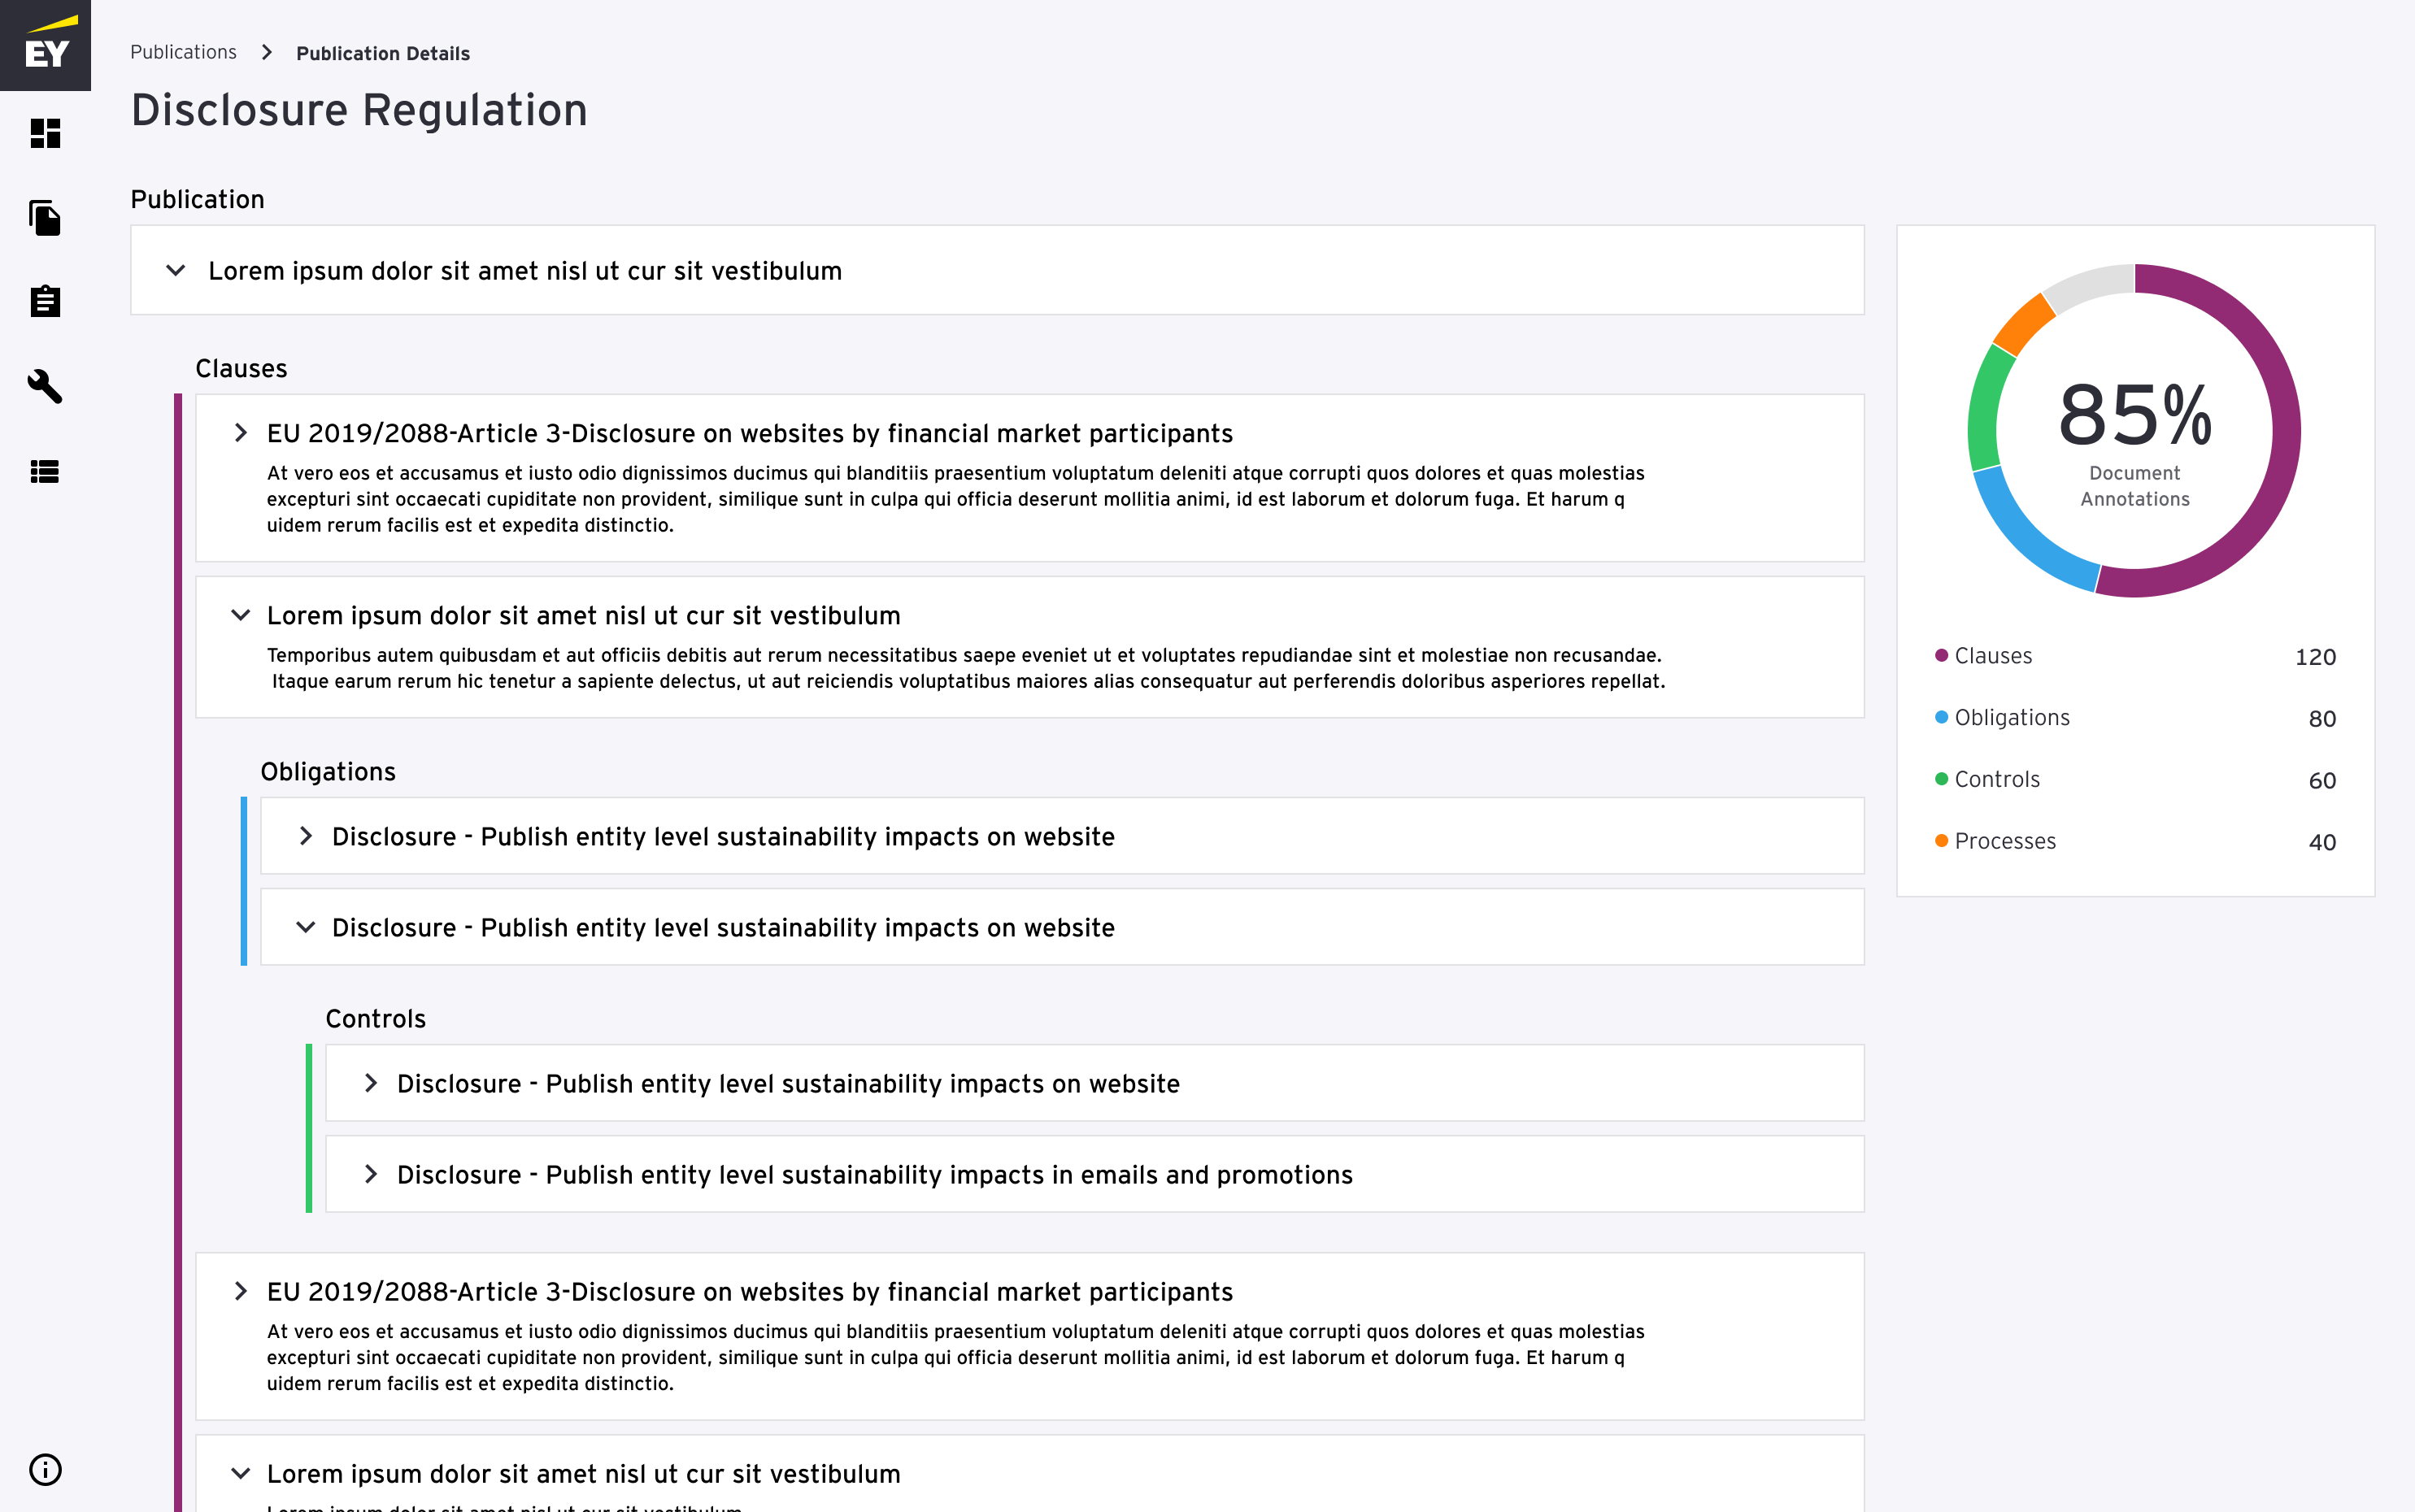Viewport: 2415px width, 1512px height.
Task: Expand the second EU 2019/2088-Article 3 clause
Action: (241, 1291)
